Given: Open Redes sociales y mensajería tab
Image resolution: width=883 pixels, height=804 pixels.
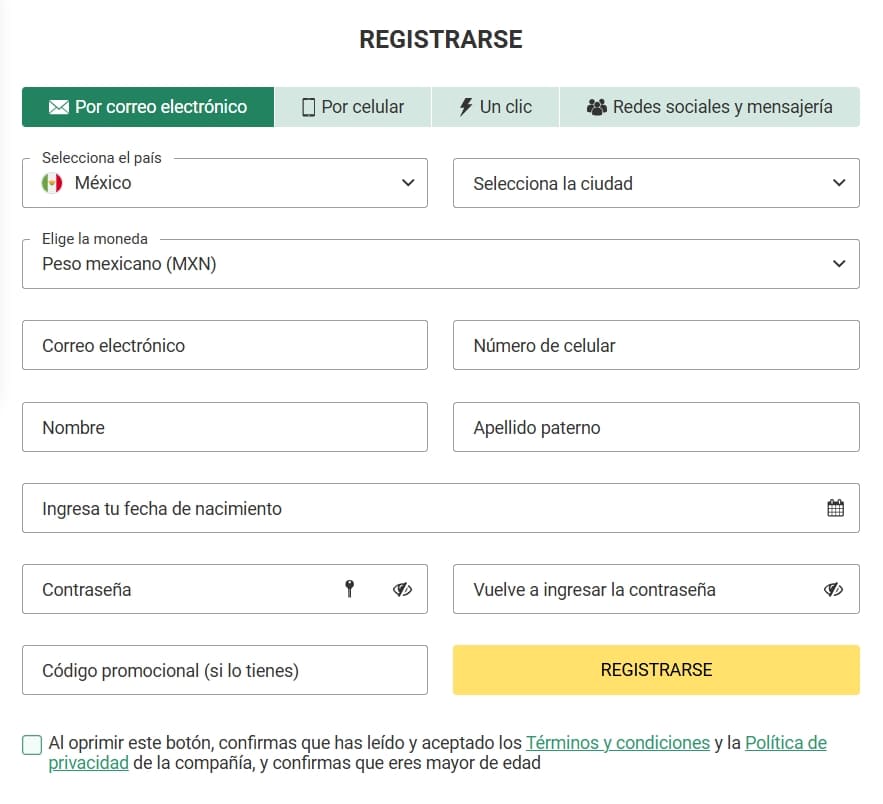Looking at the screenshot, I should click(709, 107).
